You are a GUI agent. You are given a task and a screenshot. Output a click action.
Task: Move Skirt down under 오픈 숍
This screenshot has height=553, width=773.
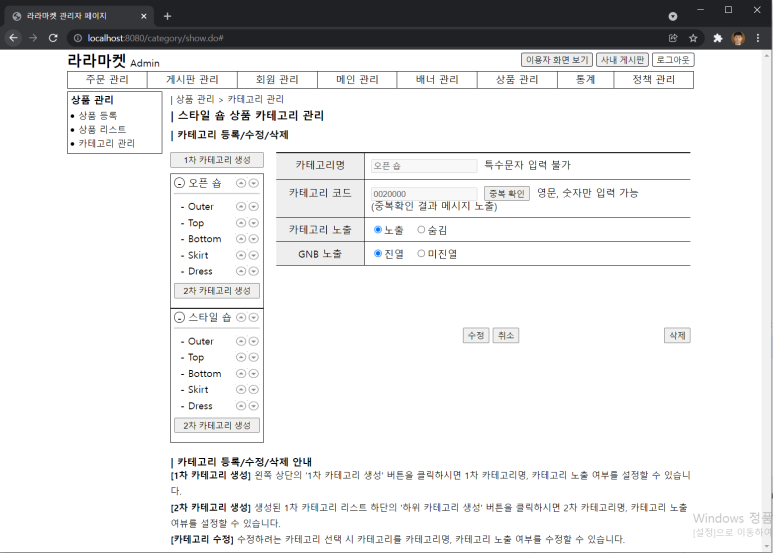253,255
